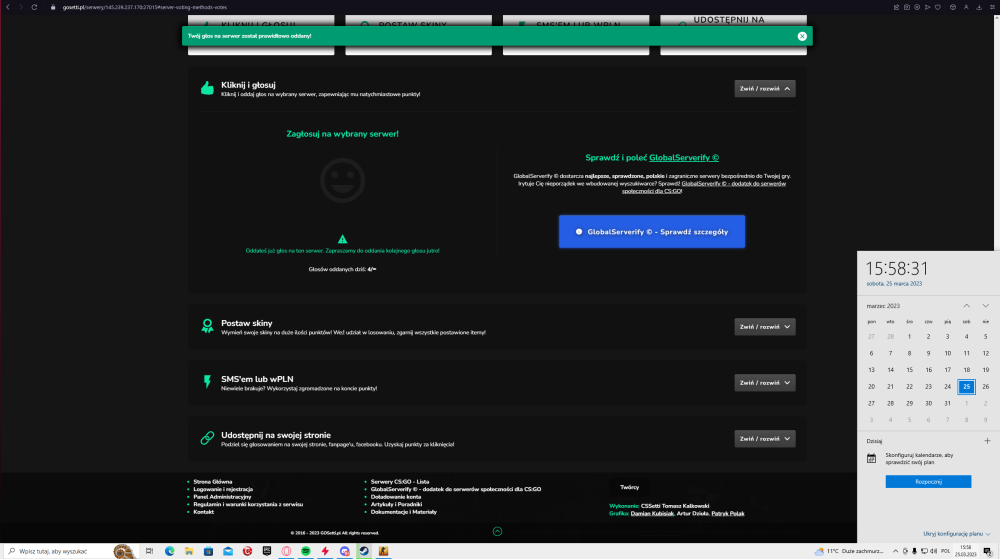This screenshot has height=559, width=1000.
Task: Select day 26 in the calendar
Action: (x=985, y=386)
